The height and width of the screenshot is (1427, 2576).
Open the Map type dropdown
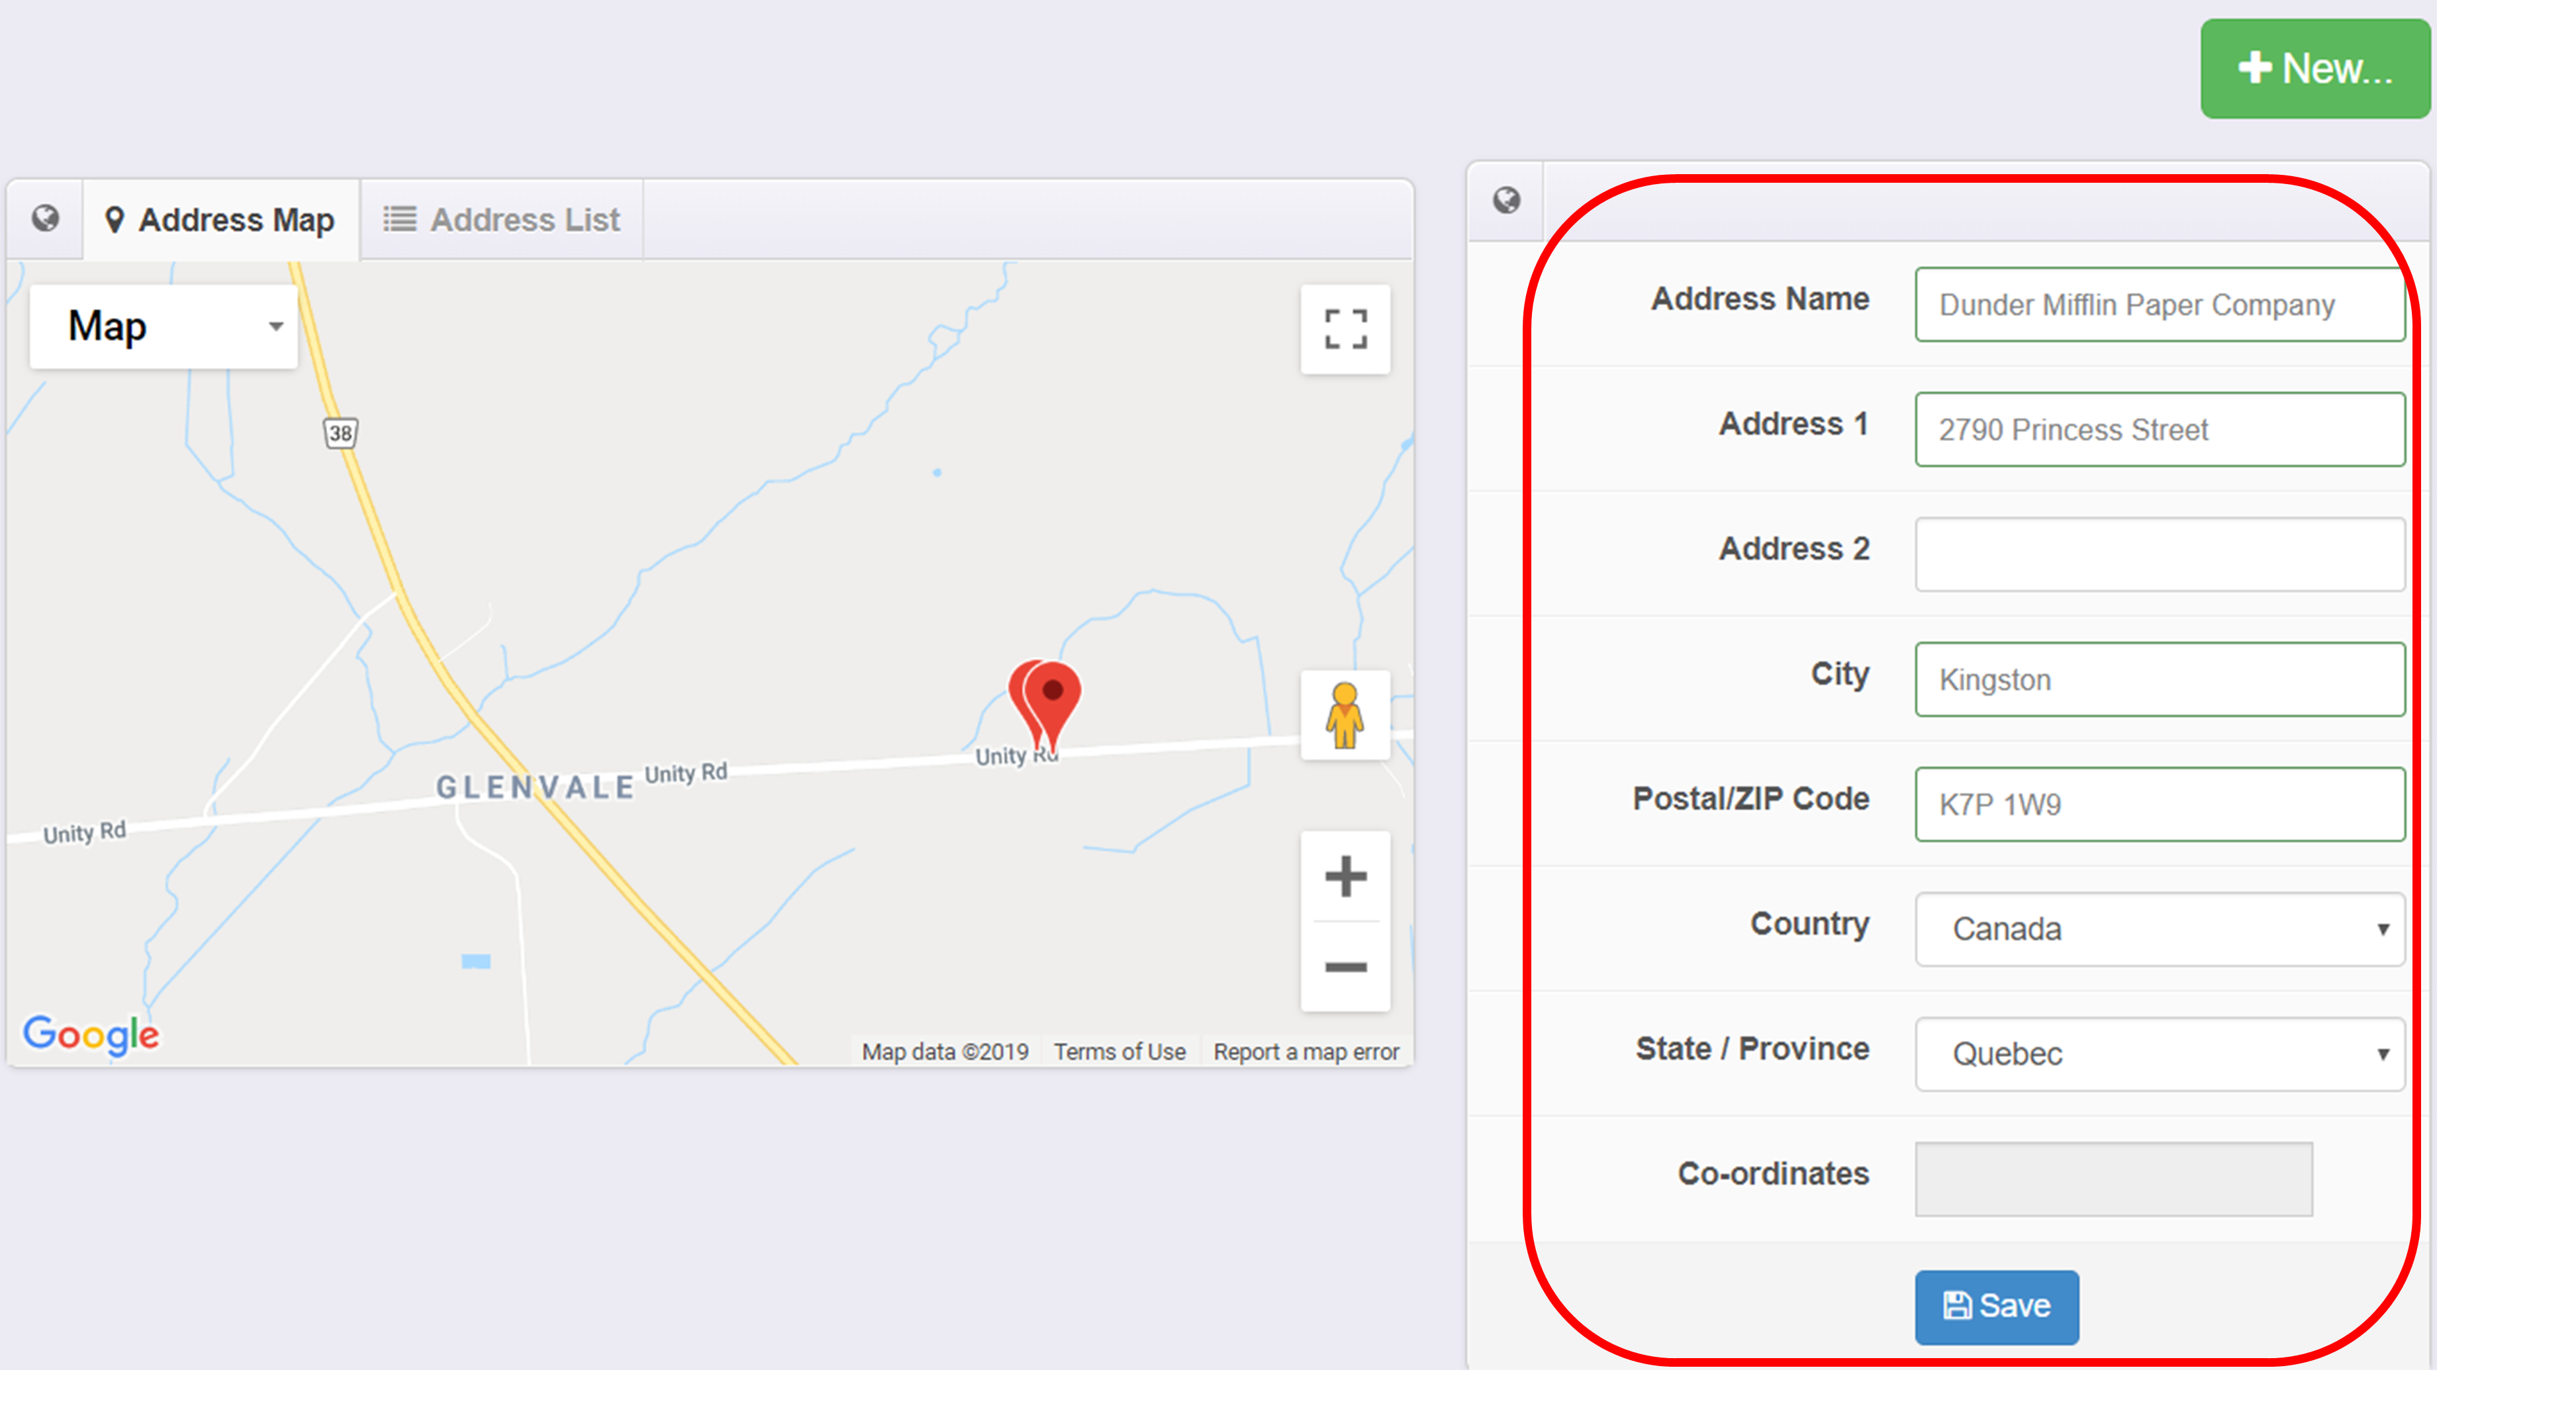coord(164,327)
